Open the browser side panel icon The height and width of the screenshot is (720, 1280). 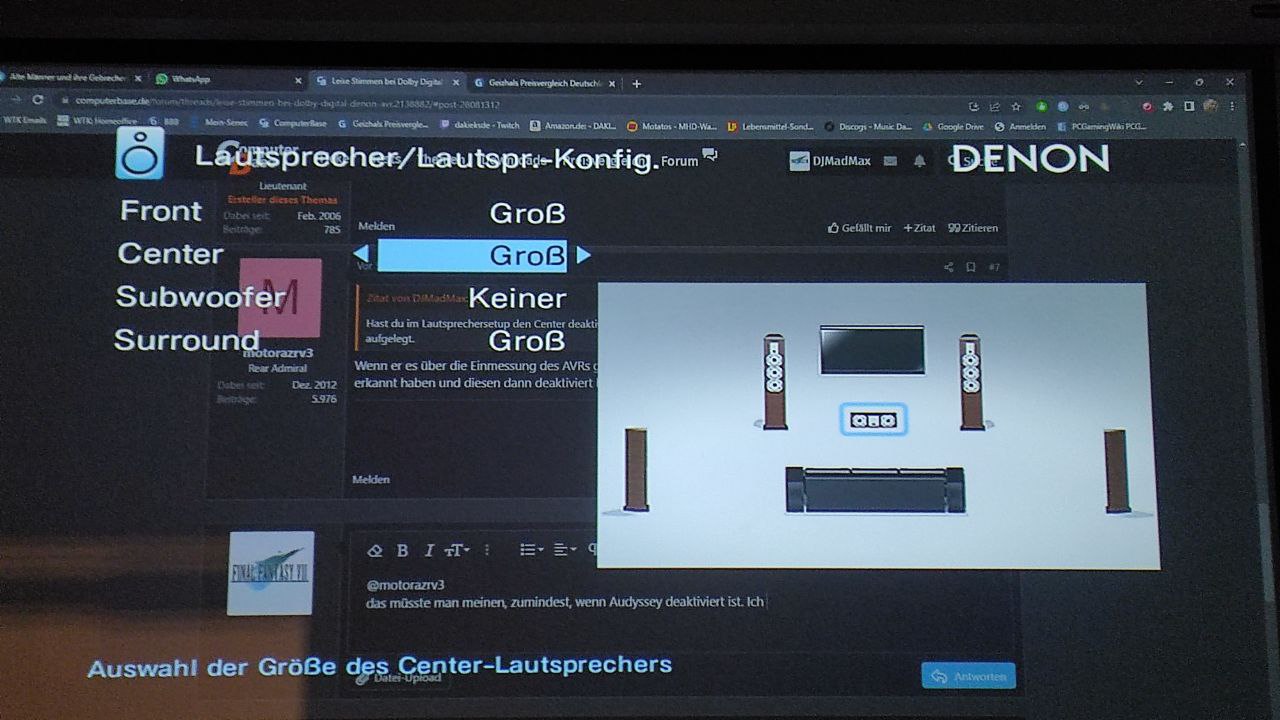[1189, 106]
